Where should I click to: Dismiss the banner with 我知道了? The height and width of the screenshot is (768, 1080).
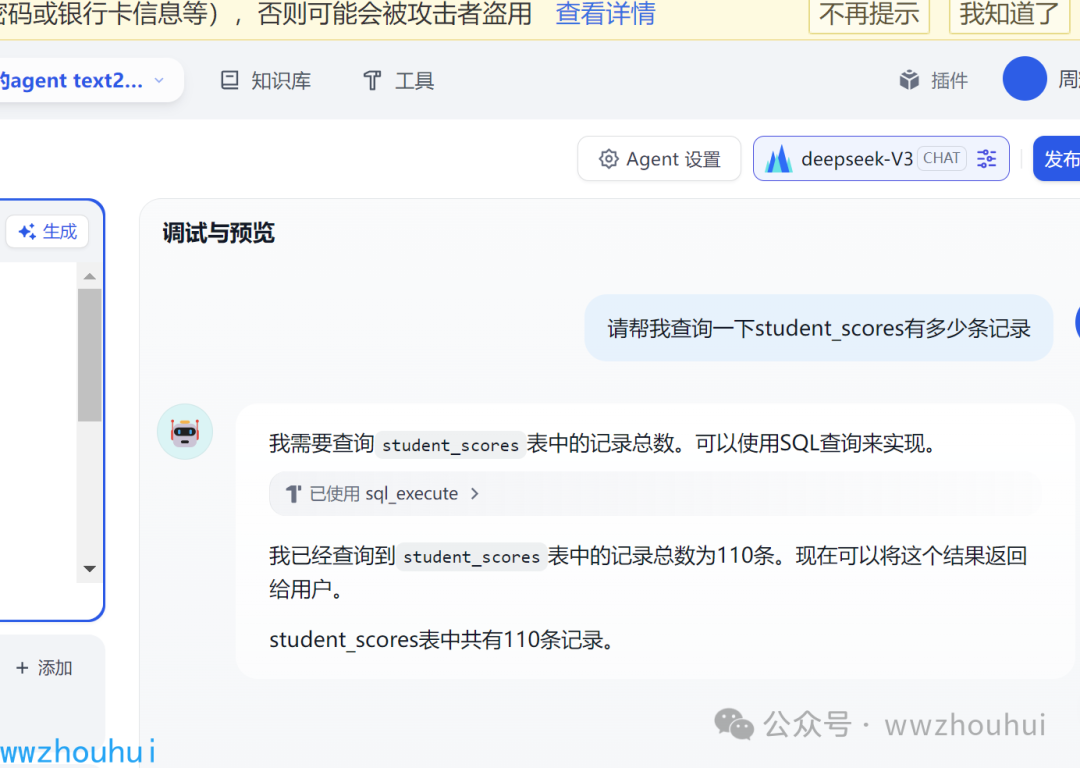click(1009, 14)
